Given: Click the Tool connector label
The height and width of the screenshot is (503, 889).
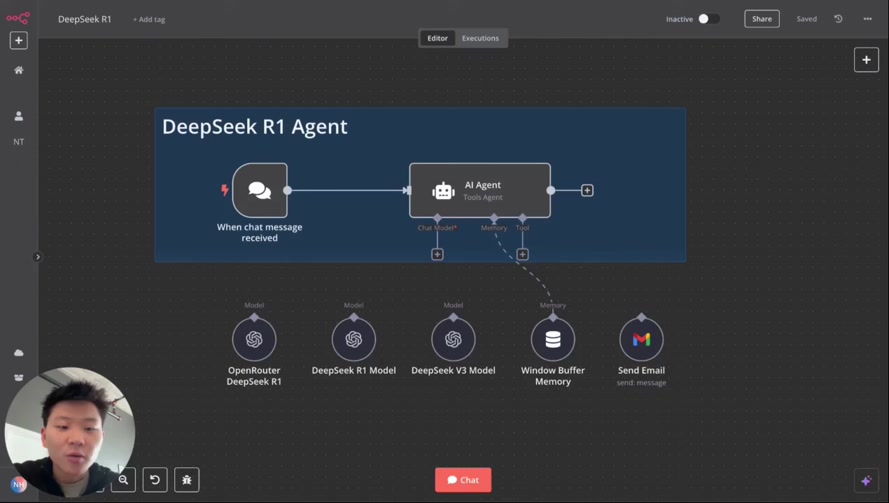Looking at the screenshot, I should coord(522,228).
